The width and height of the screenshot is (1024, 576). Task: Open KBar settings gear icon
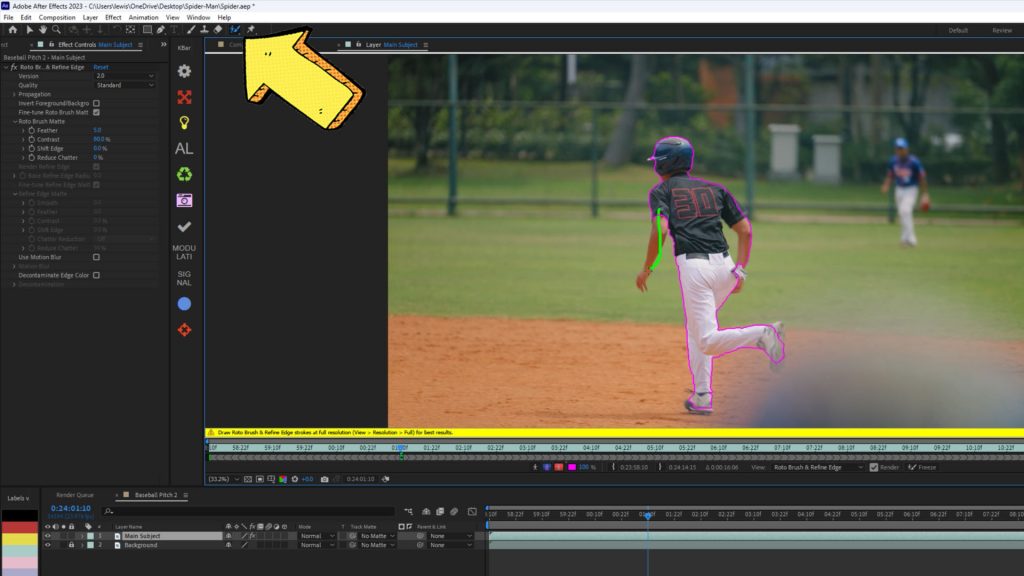[184, 71]
